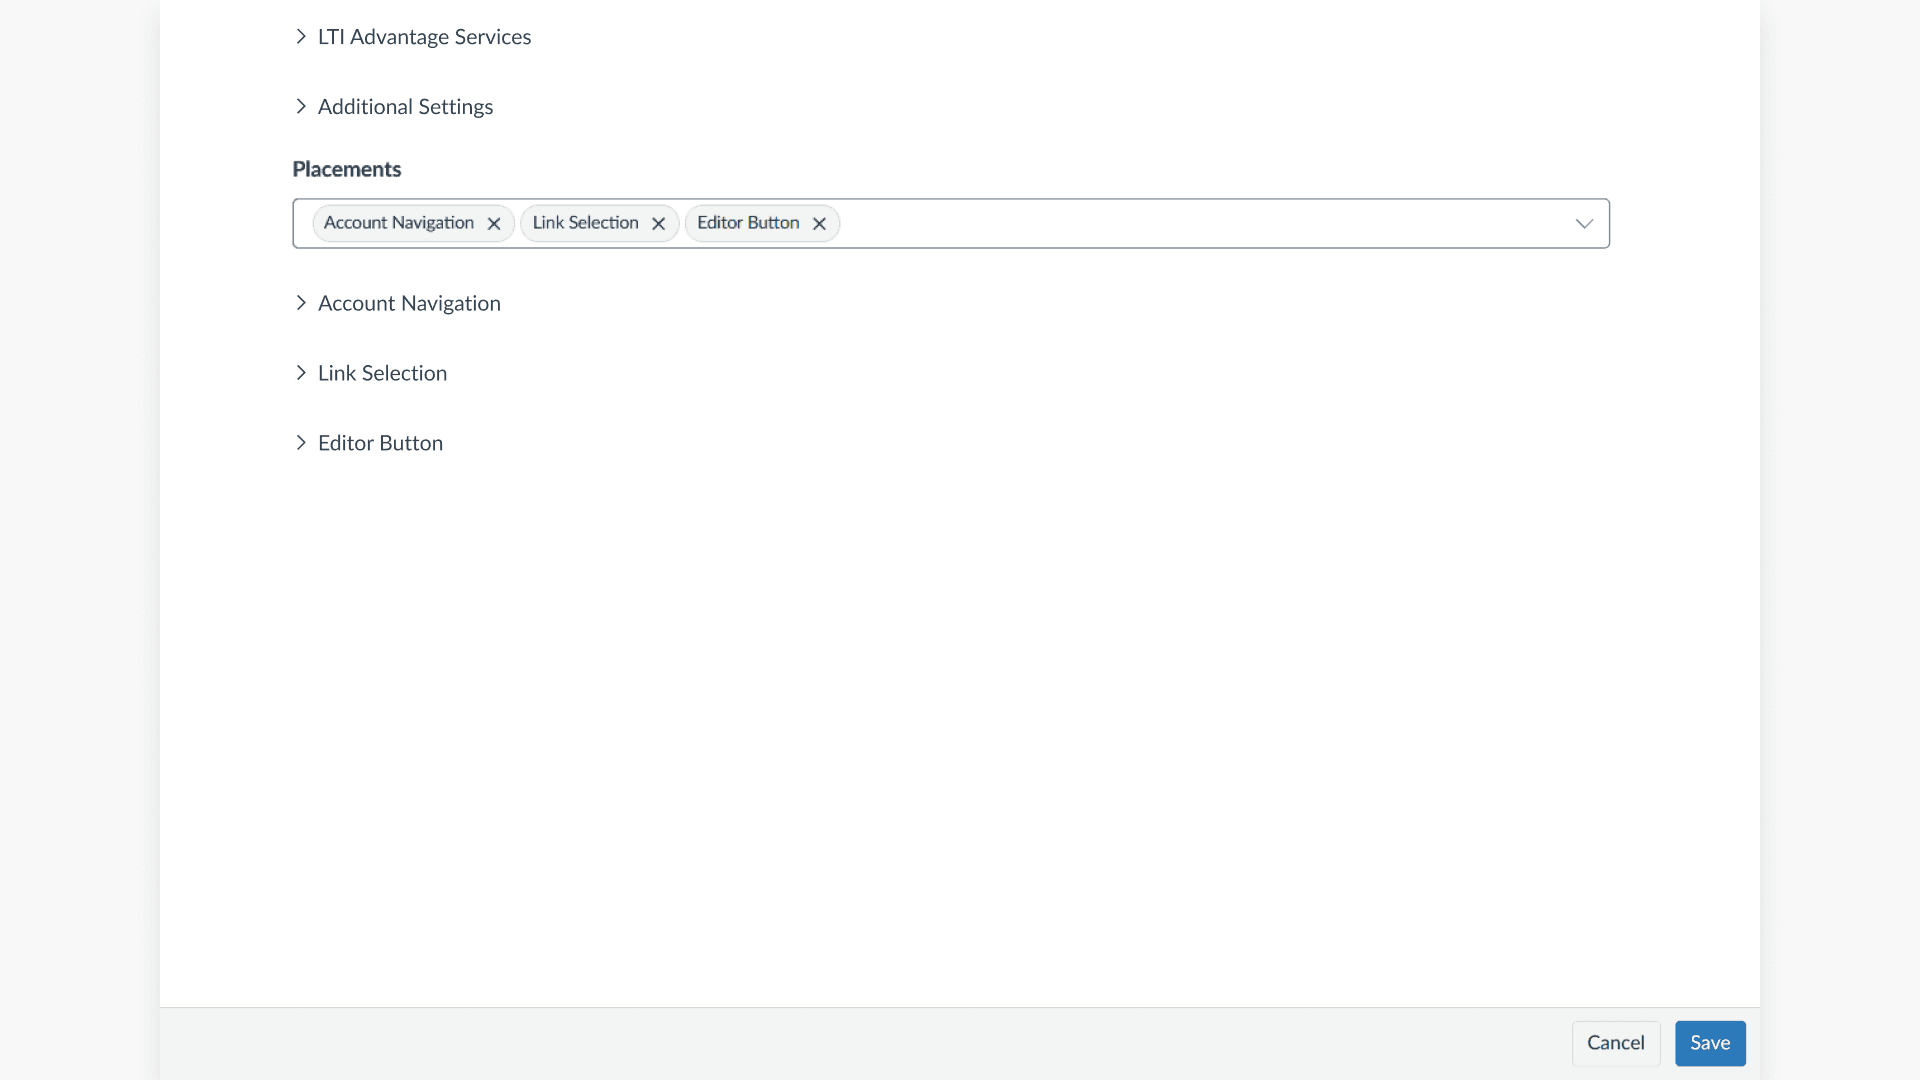This screenshot has height=1080, width=1920.
Task: Expand the LTI Advantage Services section
Action: click(424, 36)
